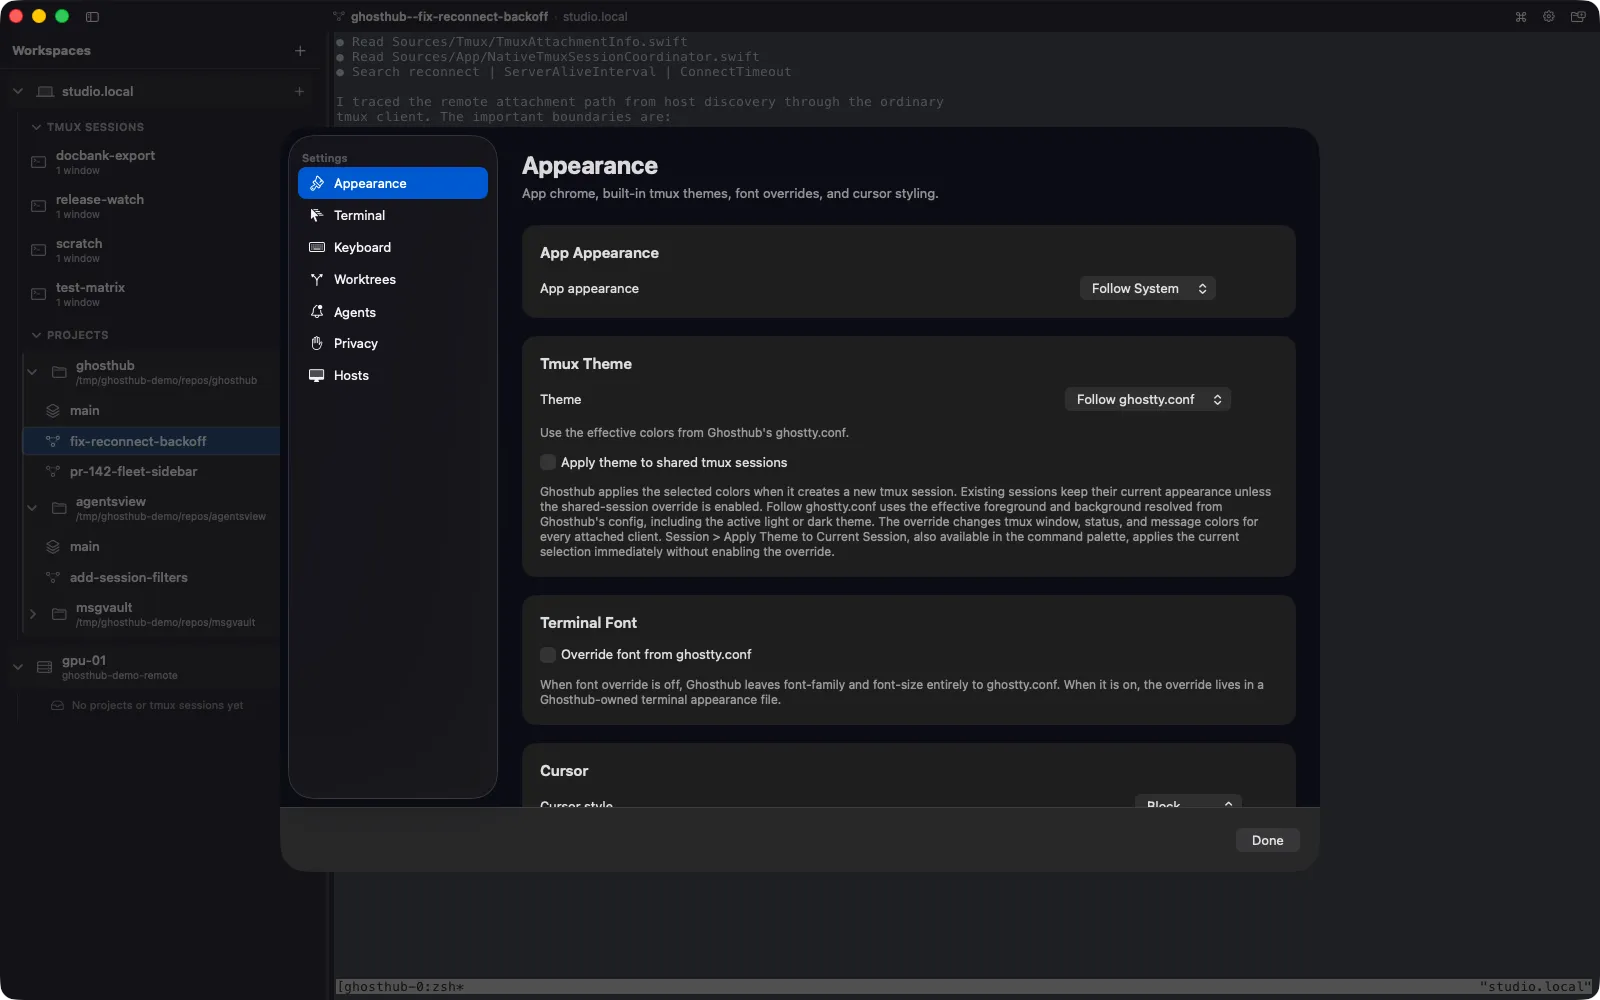The width and height of the screenshot is (1600, 1000).
Task: Add a new workspace with the plus icon
Action: pos(300,50)
